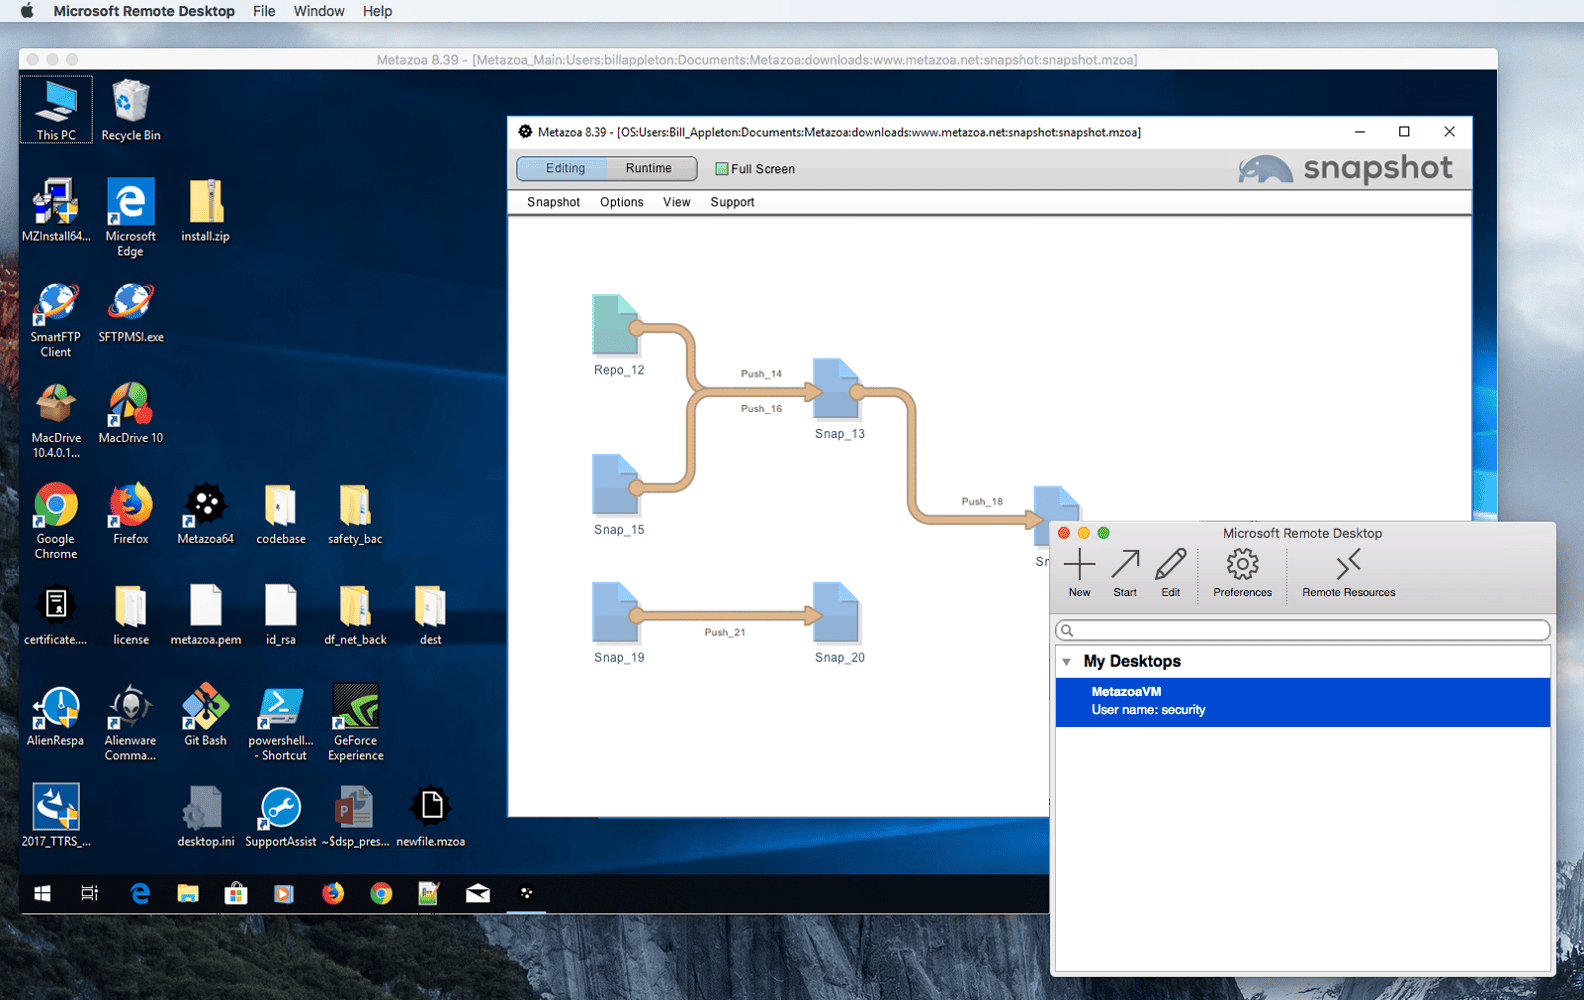The height and width of the screenshot is (1000, 1584).
Task: Select the safety_bac folder icon
Action: pos(355,513)
